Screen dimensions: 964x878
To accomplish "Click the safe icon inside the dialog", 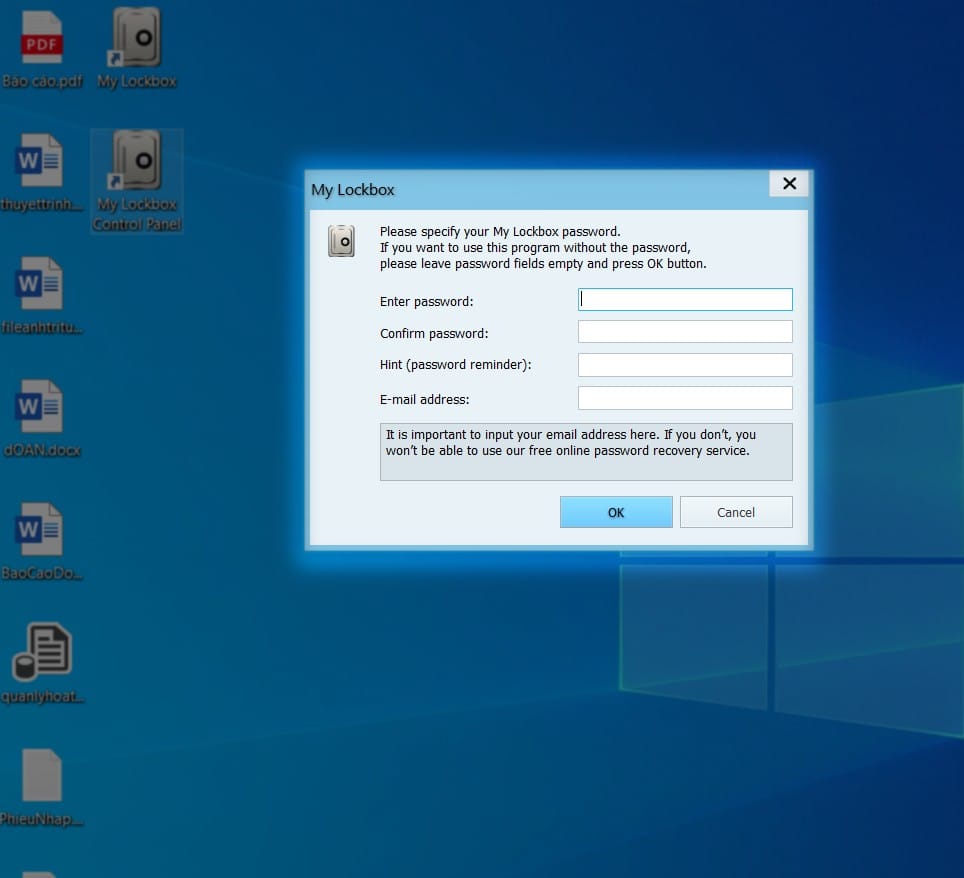I will 341,240.
